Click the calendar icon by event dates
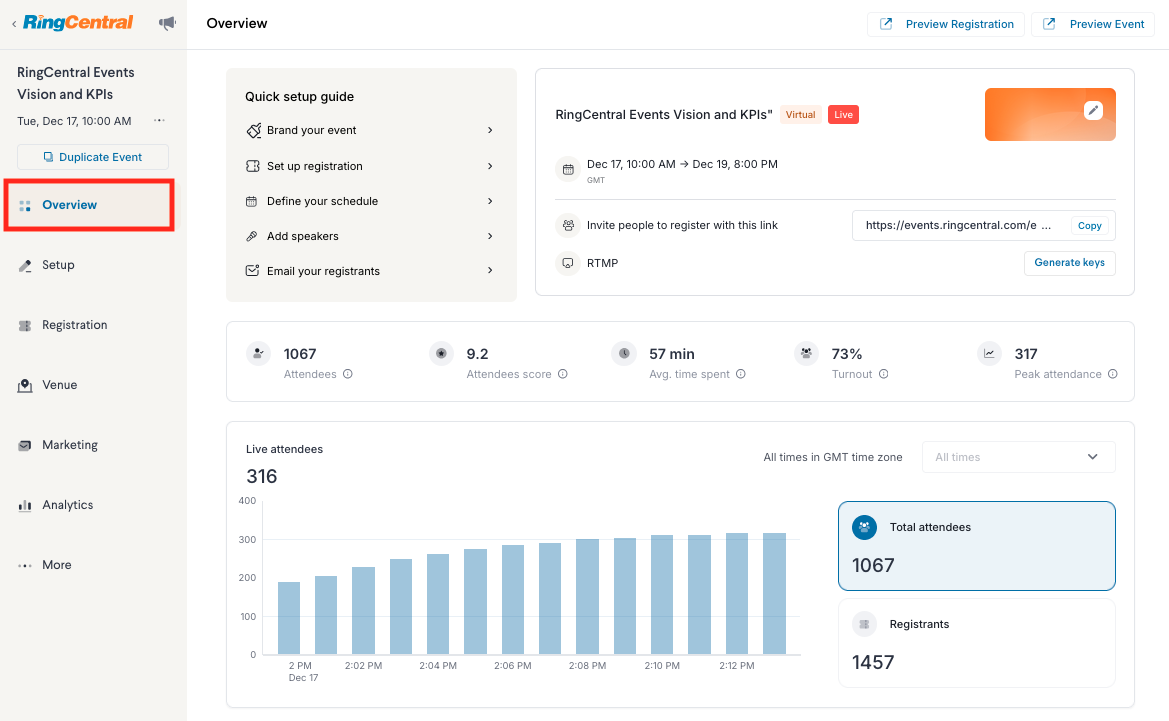 click(x=568, y=169)
